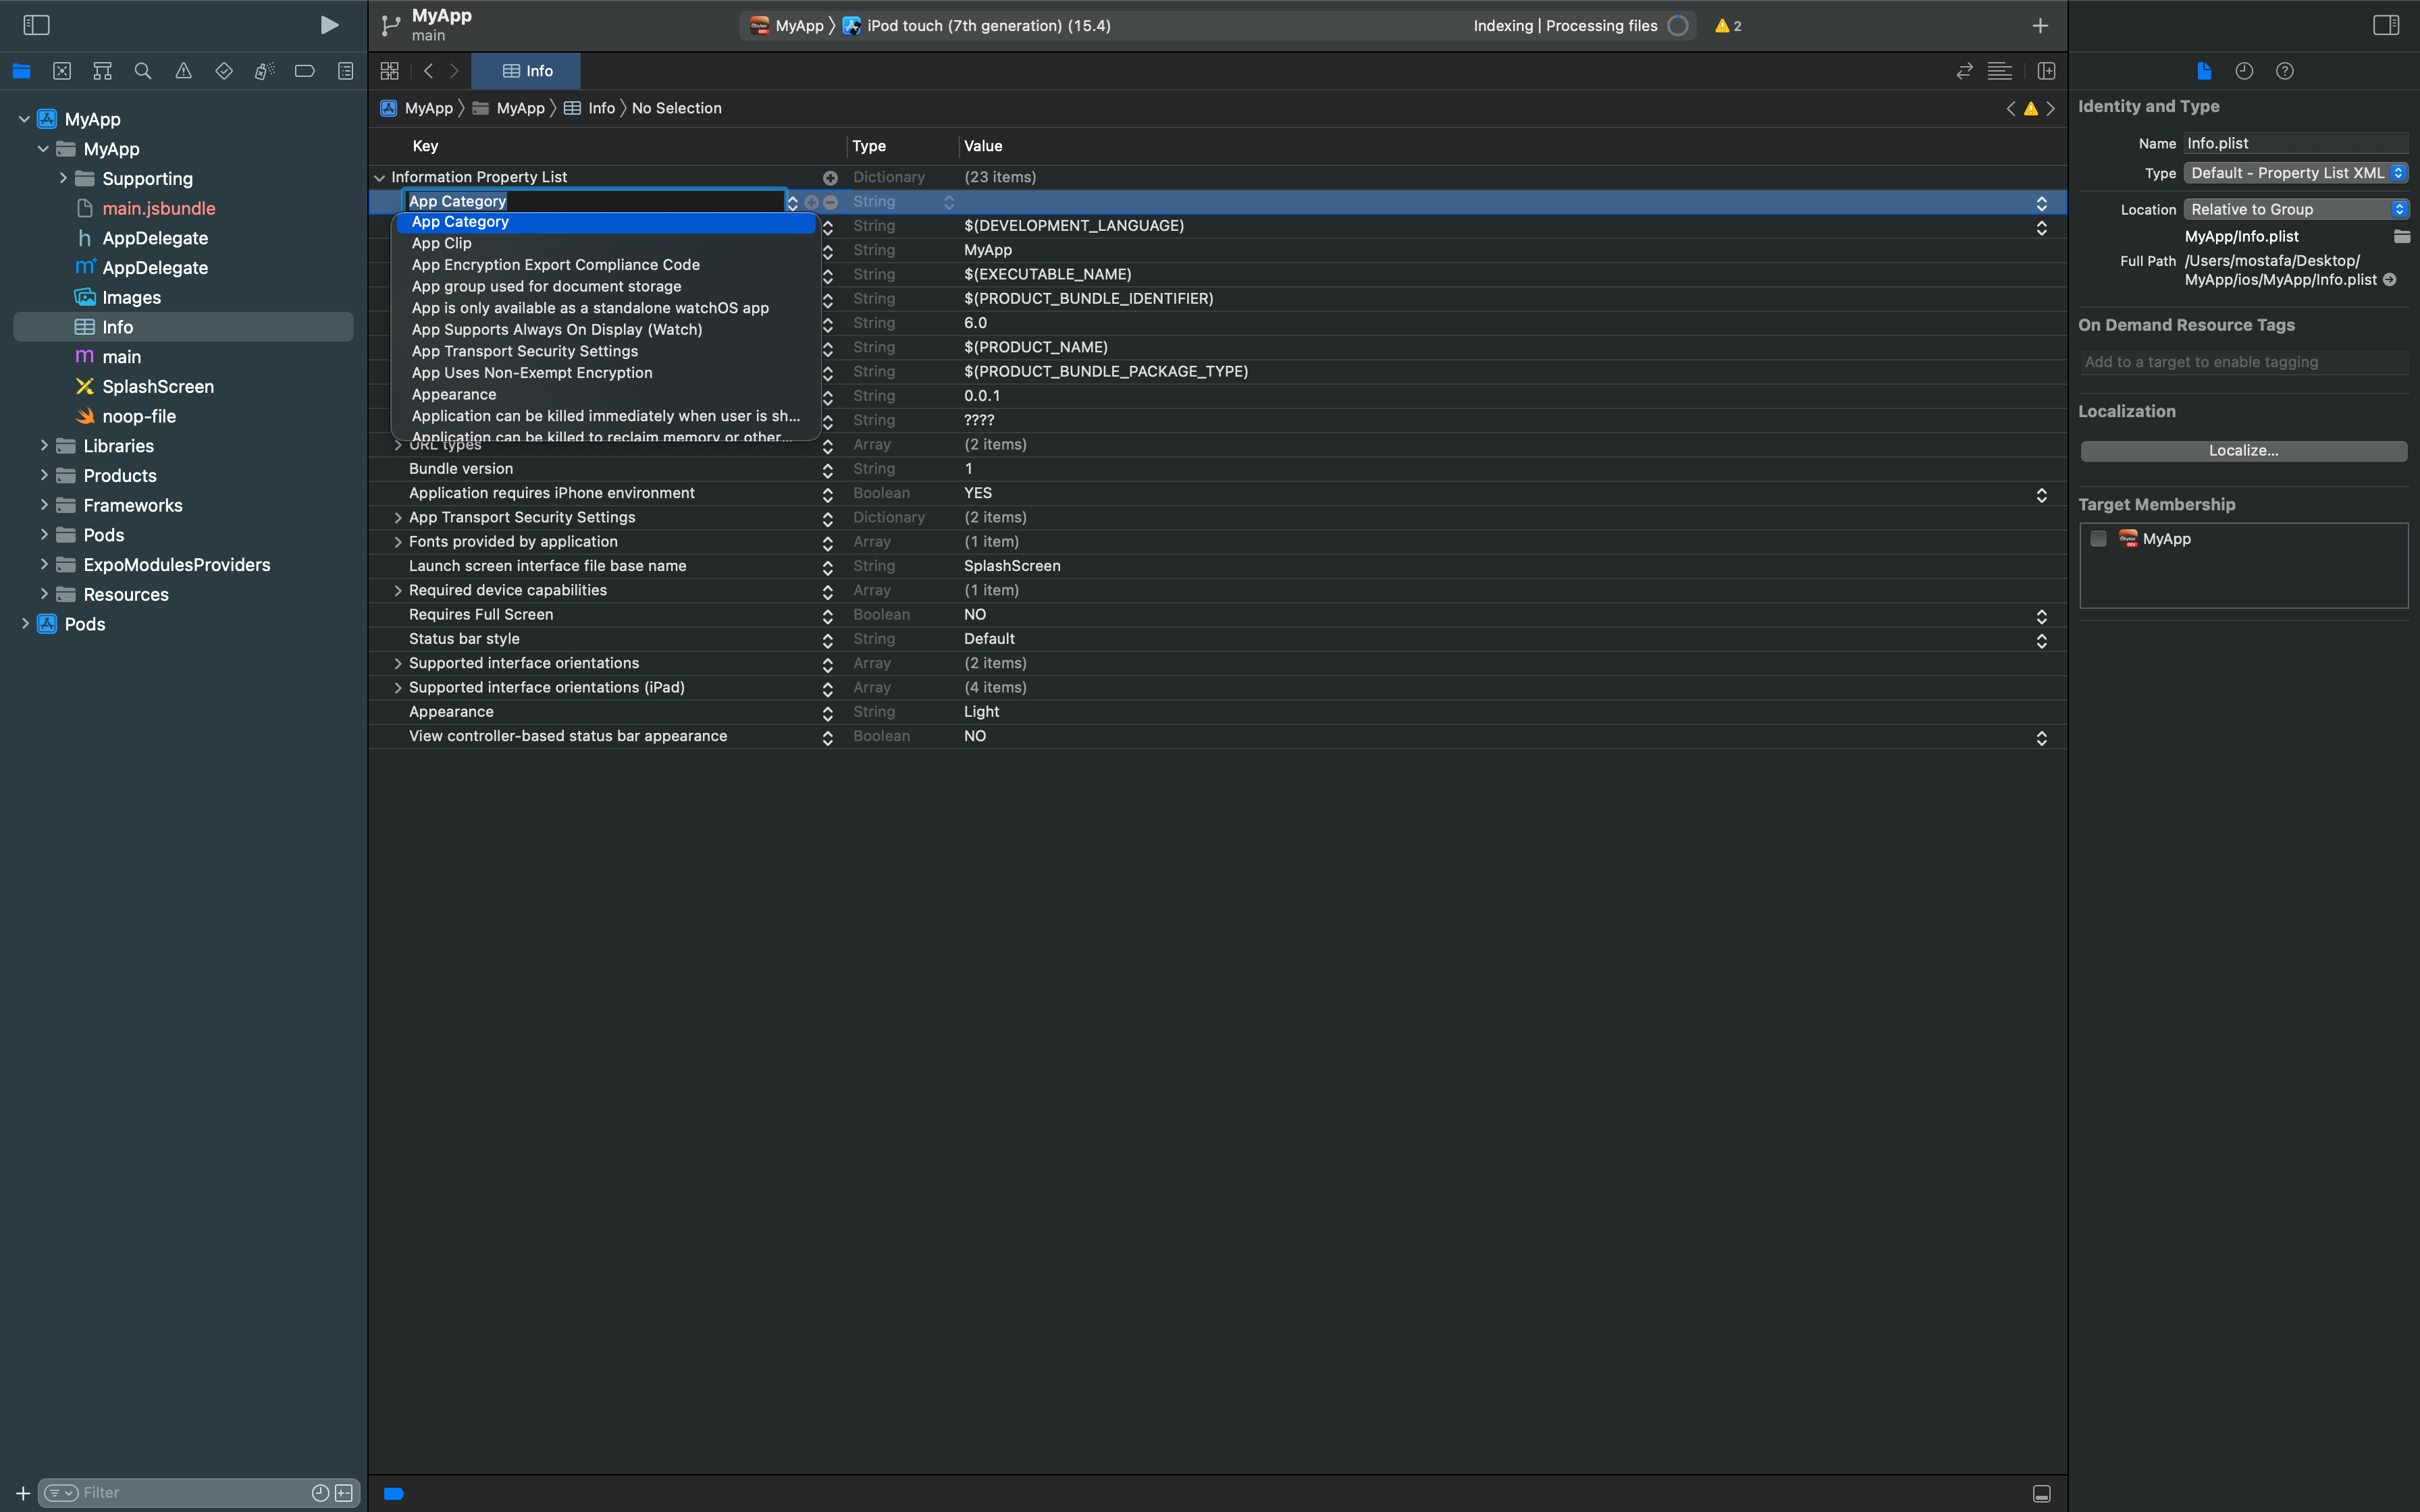Jump to the next issue arrow
Screen dimensions: 2420x1512
point(2051,108)
